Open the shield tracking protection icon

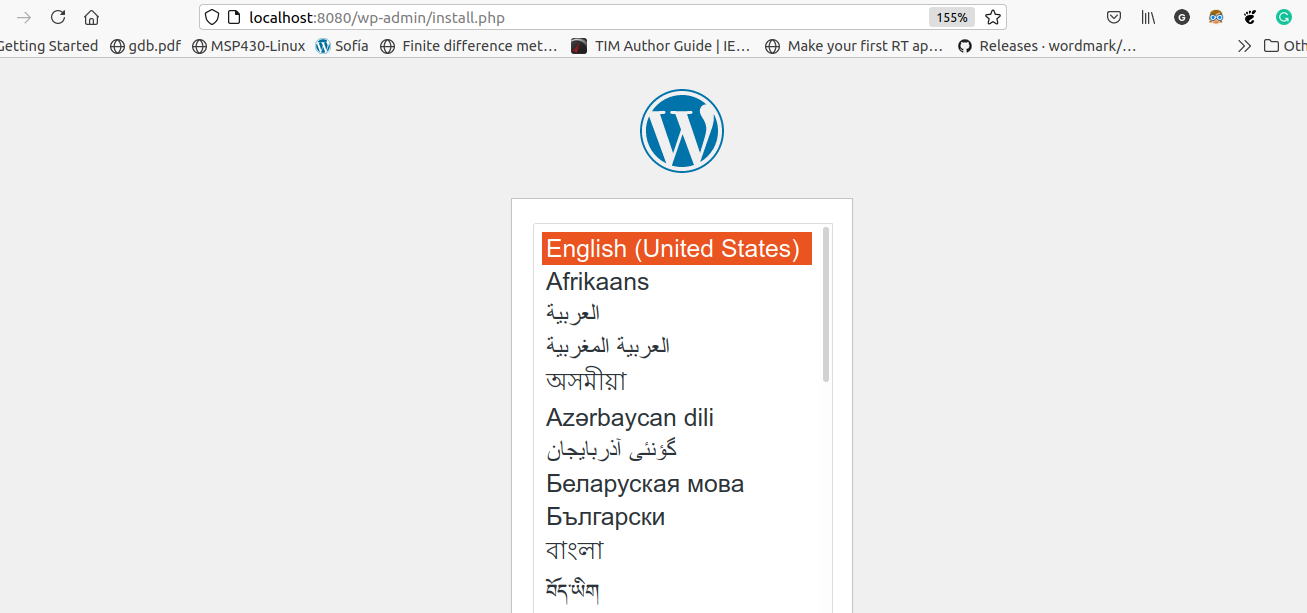[212, 17]
